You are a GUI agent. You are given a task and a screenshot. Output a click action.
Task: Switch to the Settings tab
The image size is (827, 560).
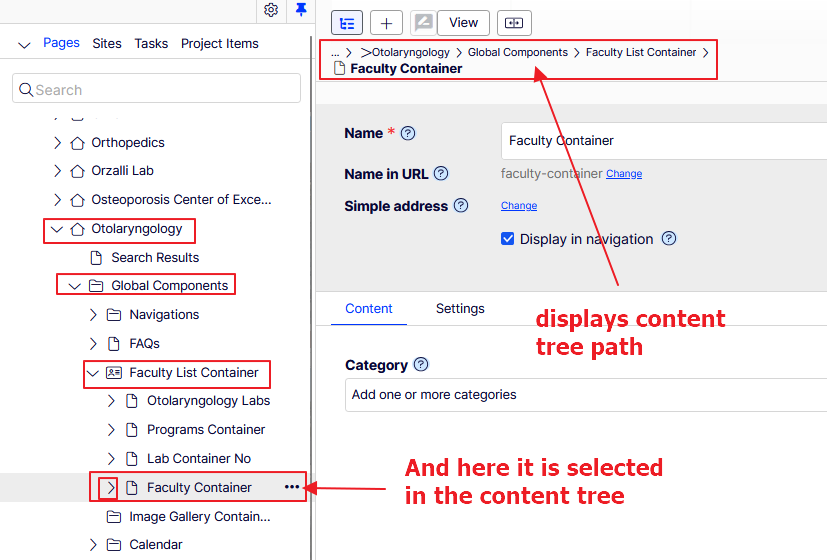[x=460, y=309]
